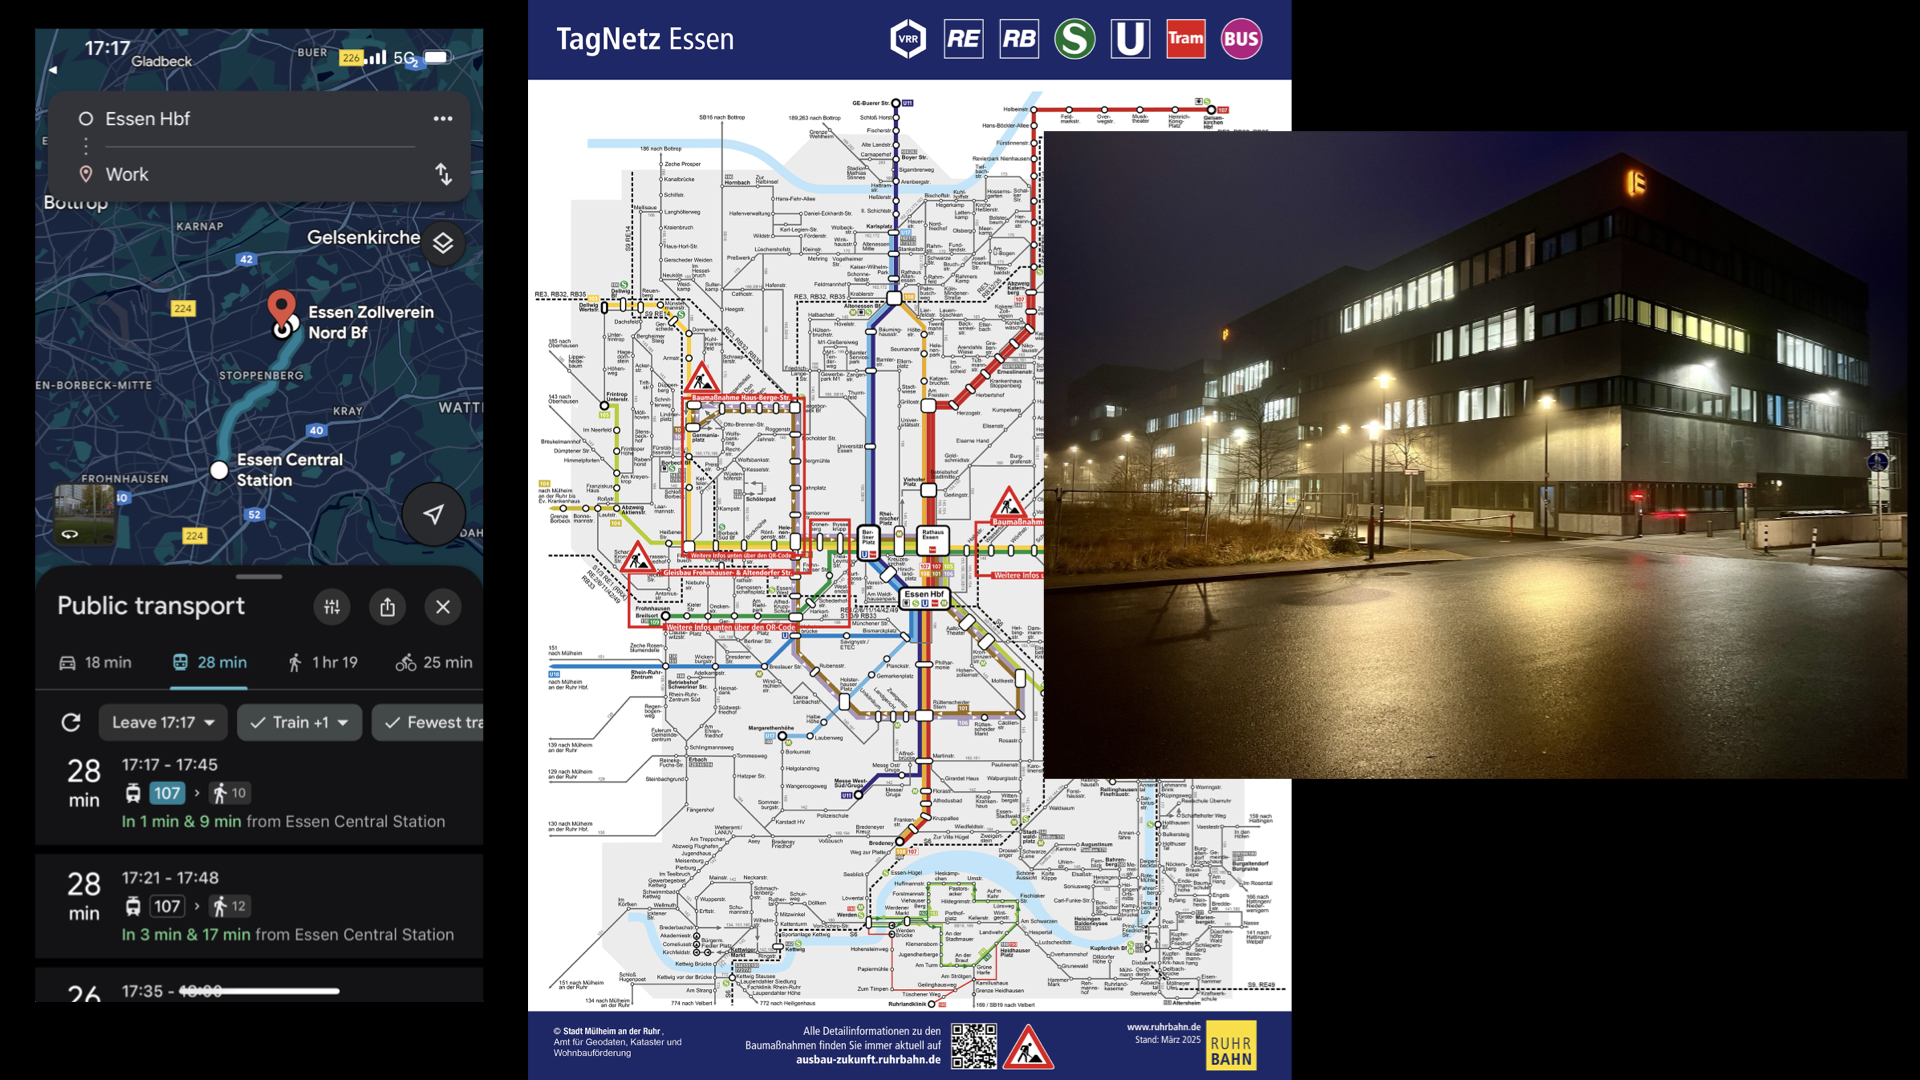
Task: Tap the Essen Central Station origin marker
Action: tap(219, 470)
